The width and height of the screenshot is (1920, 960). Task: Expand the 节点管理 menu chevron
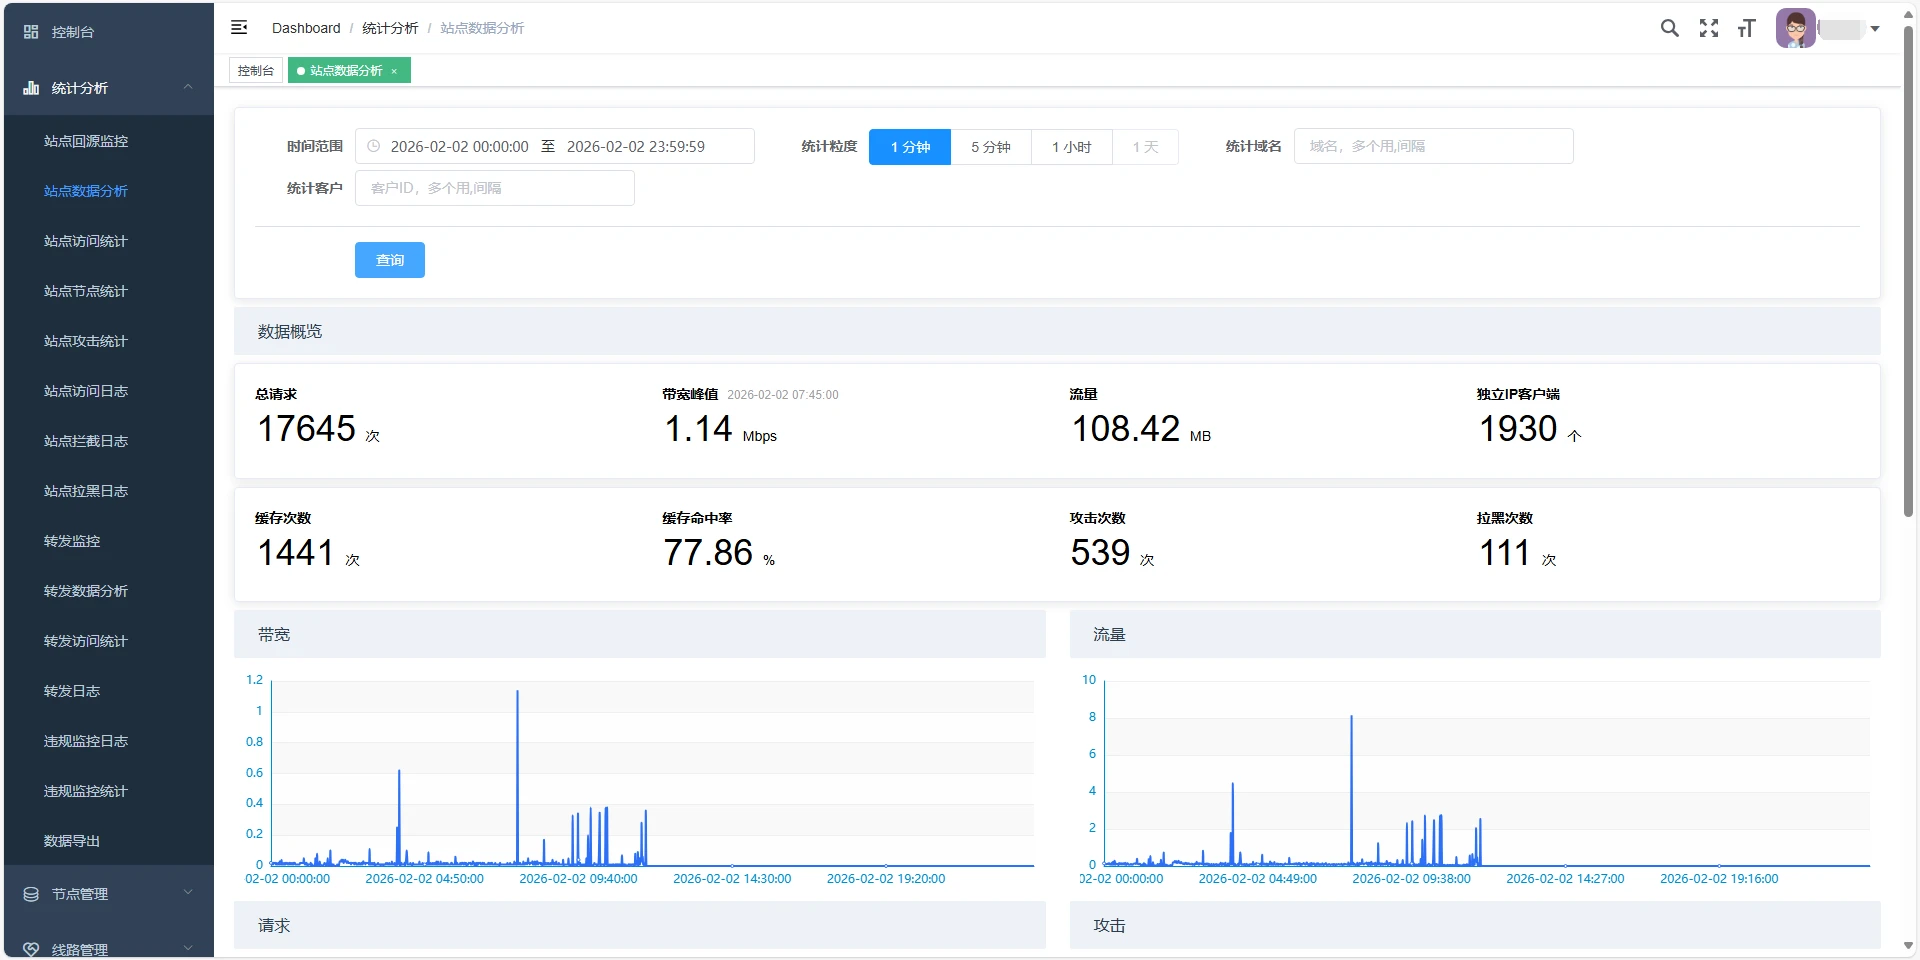[188, 893]
